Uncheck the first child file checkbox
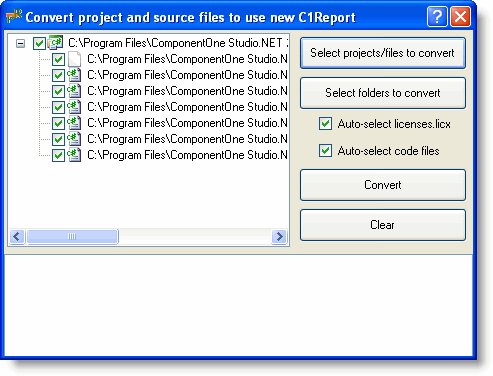Screen dimensions: 493x376 click(58, 59)
